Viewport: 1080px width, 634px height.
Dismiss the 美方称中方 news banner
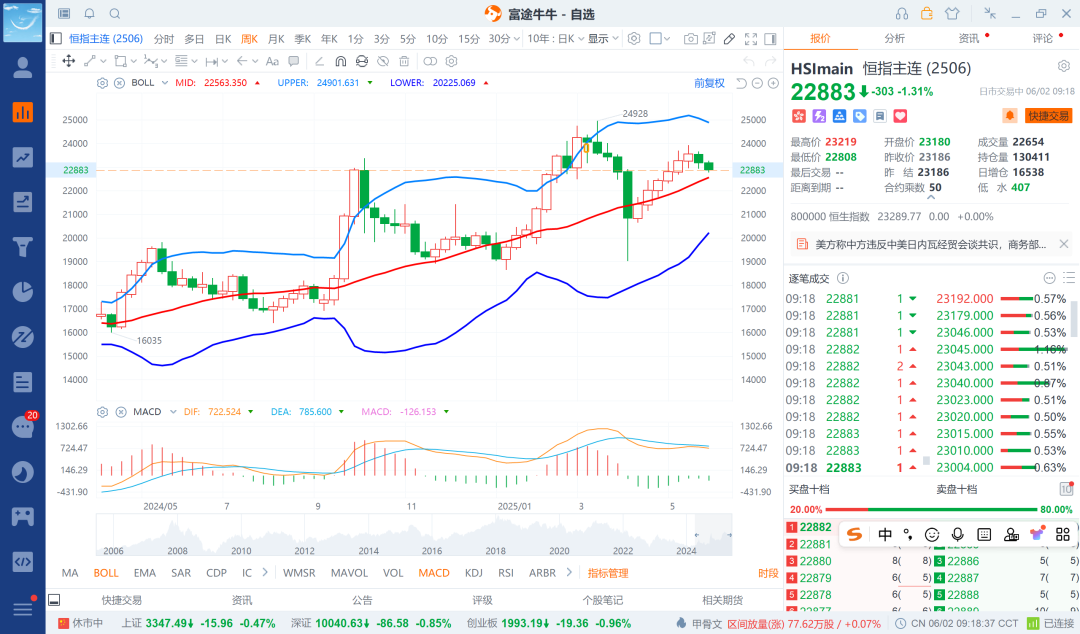tap(1063, 244)
